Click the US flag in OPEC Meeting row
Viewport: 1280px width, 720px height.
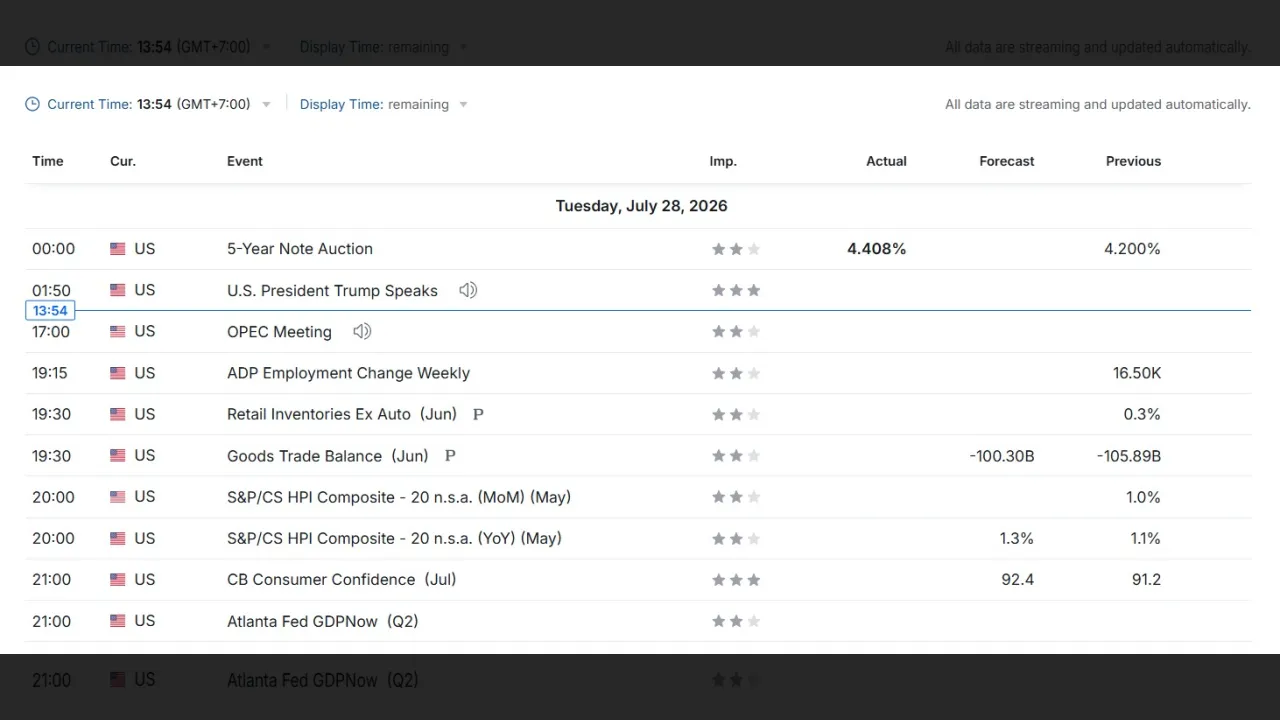pos(118,332)
